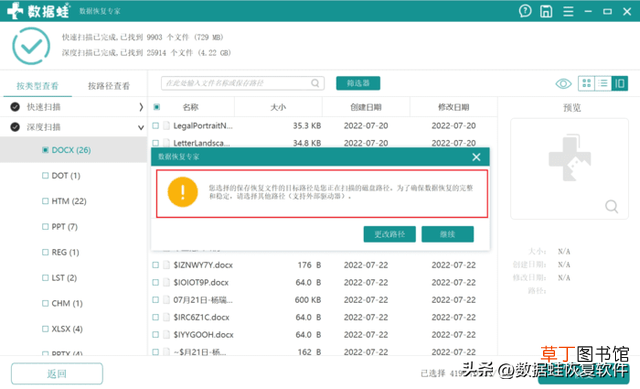
Task: Click the 600 KB size cell
Action: (x=308, y=300)
